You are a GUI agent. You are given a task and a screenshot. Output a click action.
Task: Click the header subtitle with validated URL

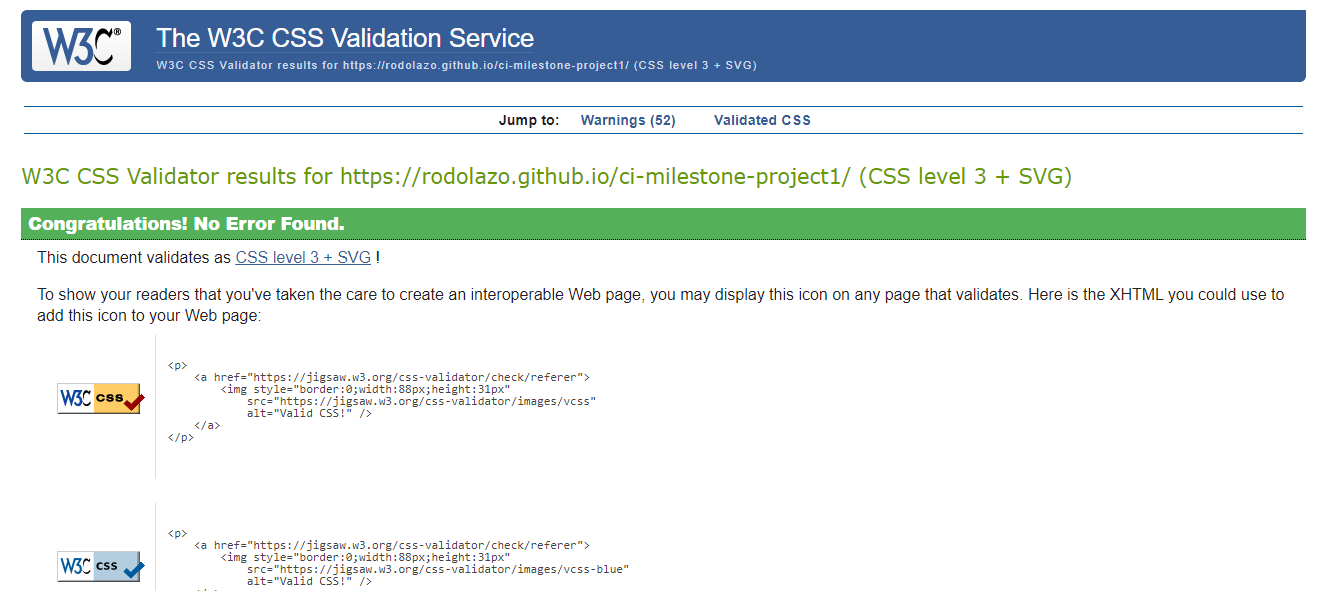point(456,65)
